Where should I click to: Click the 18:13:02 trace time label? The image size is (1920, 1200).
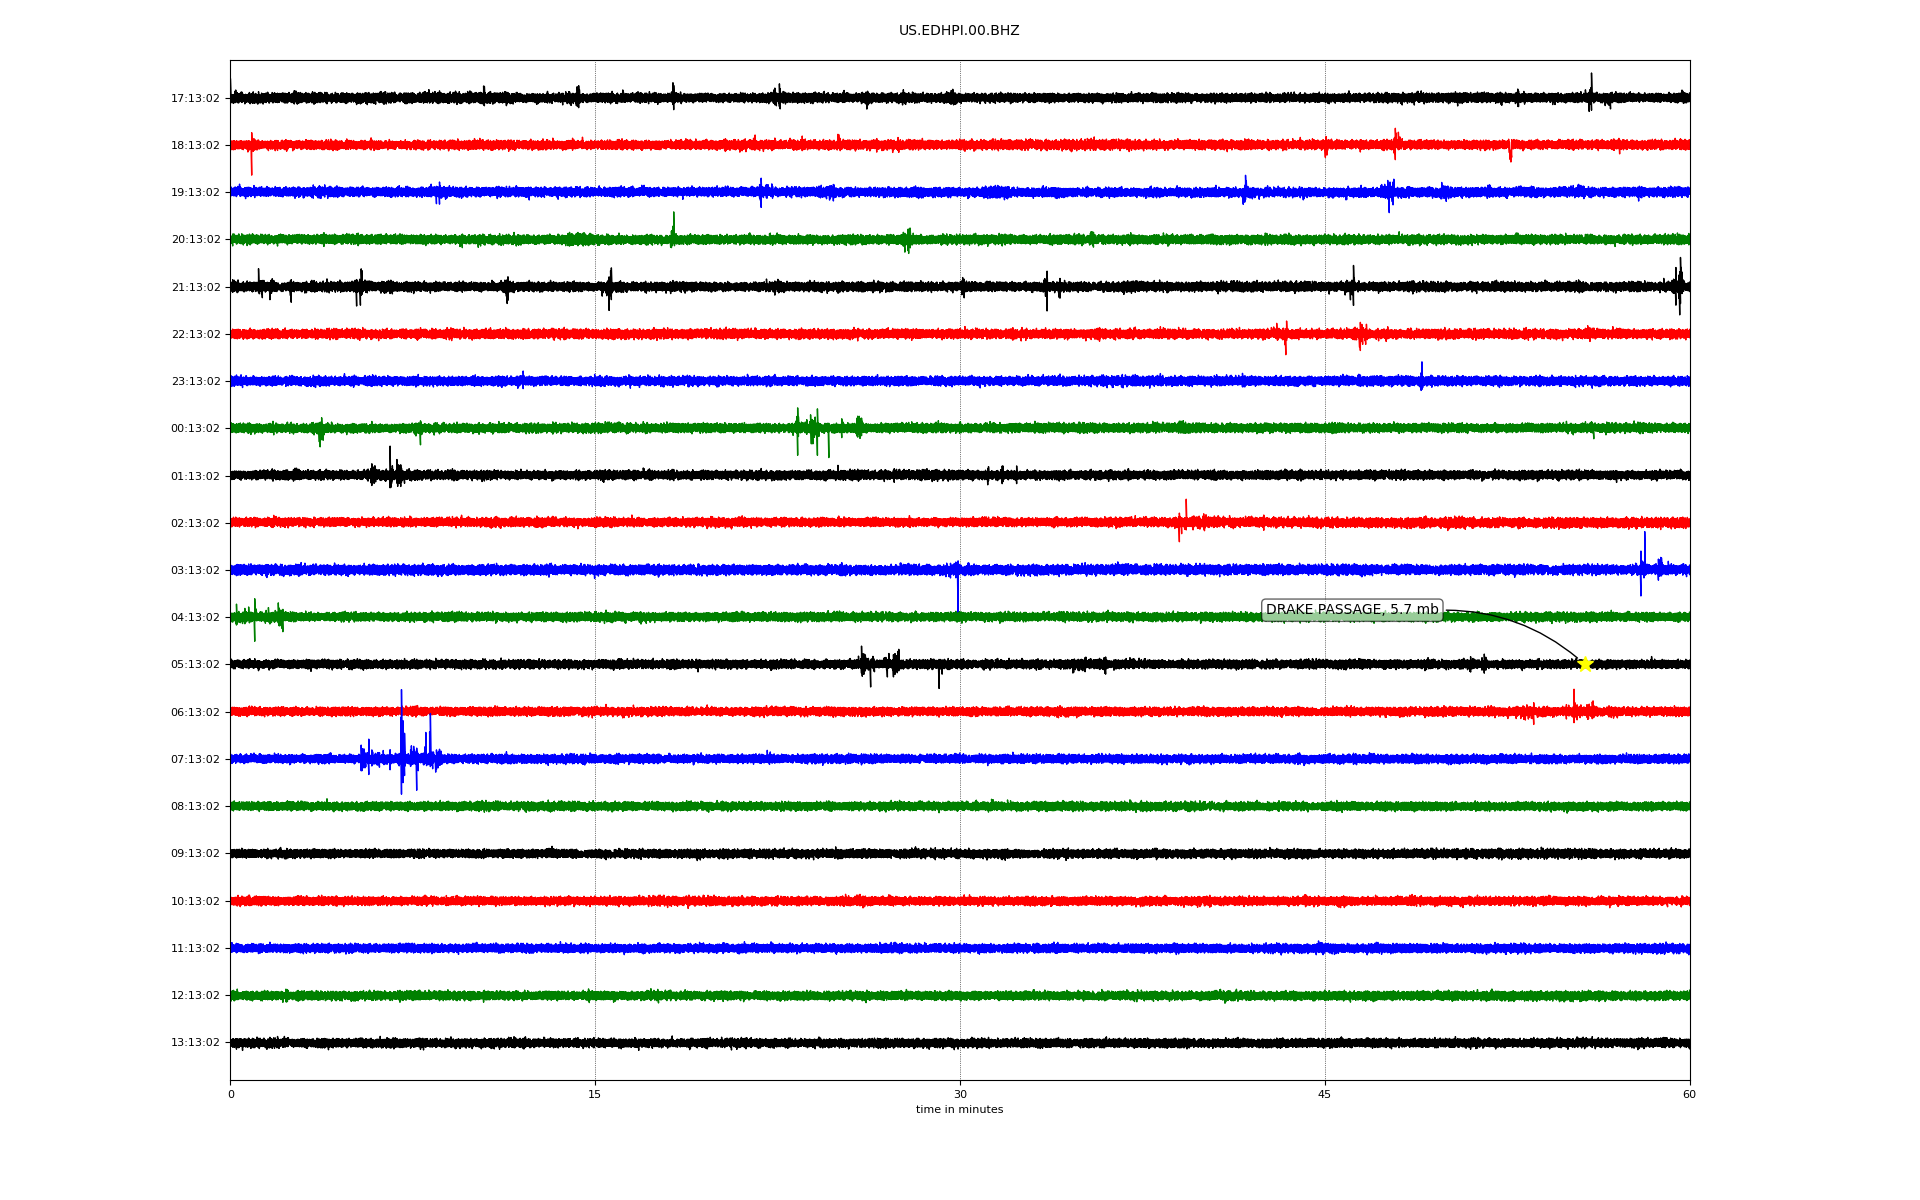pyautogui.click(x=195, y=145)
